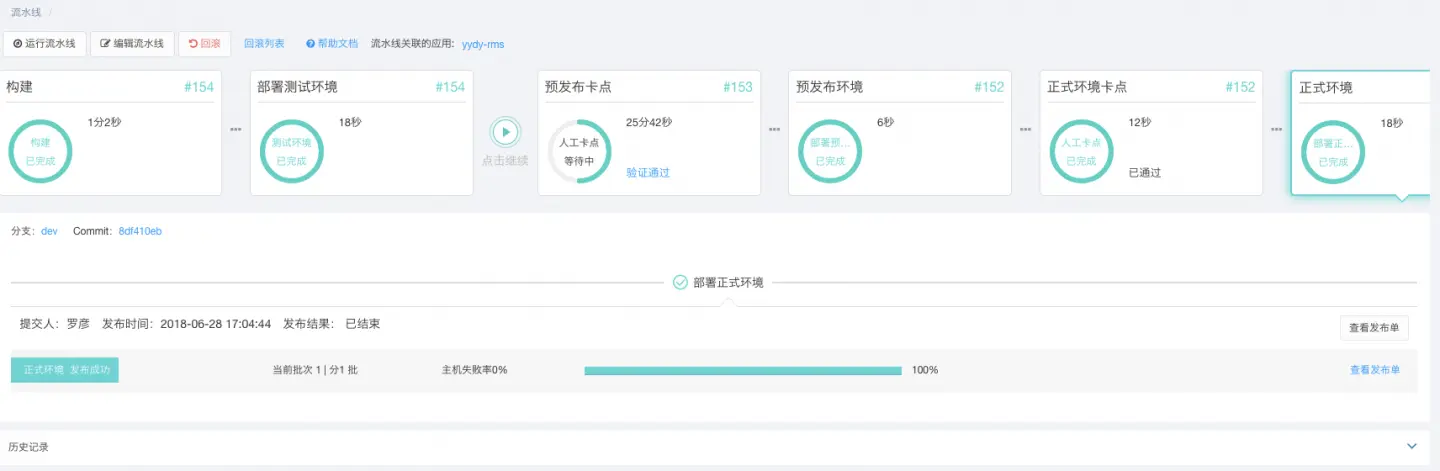Click the 已结束 release result

(362, 324)
